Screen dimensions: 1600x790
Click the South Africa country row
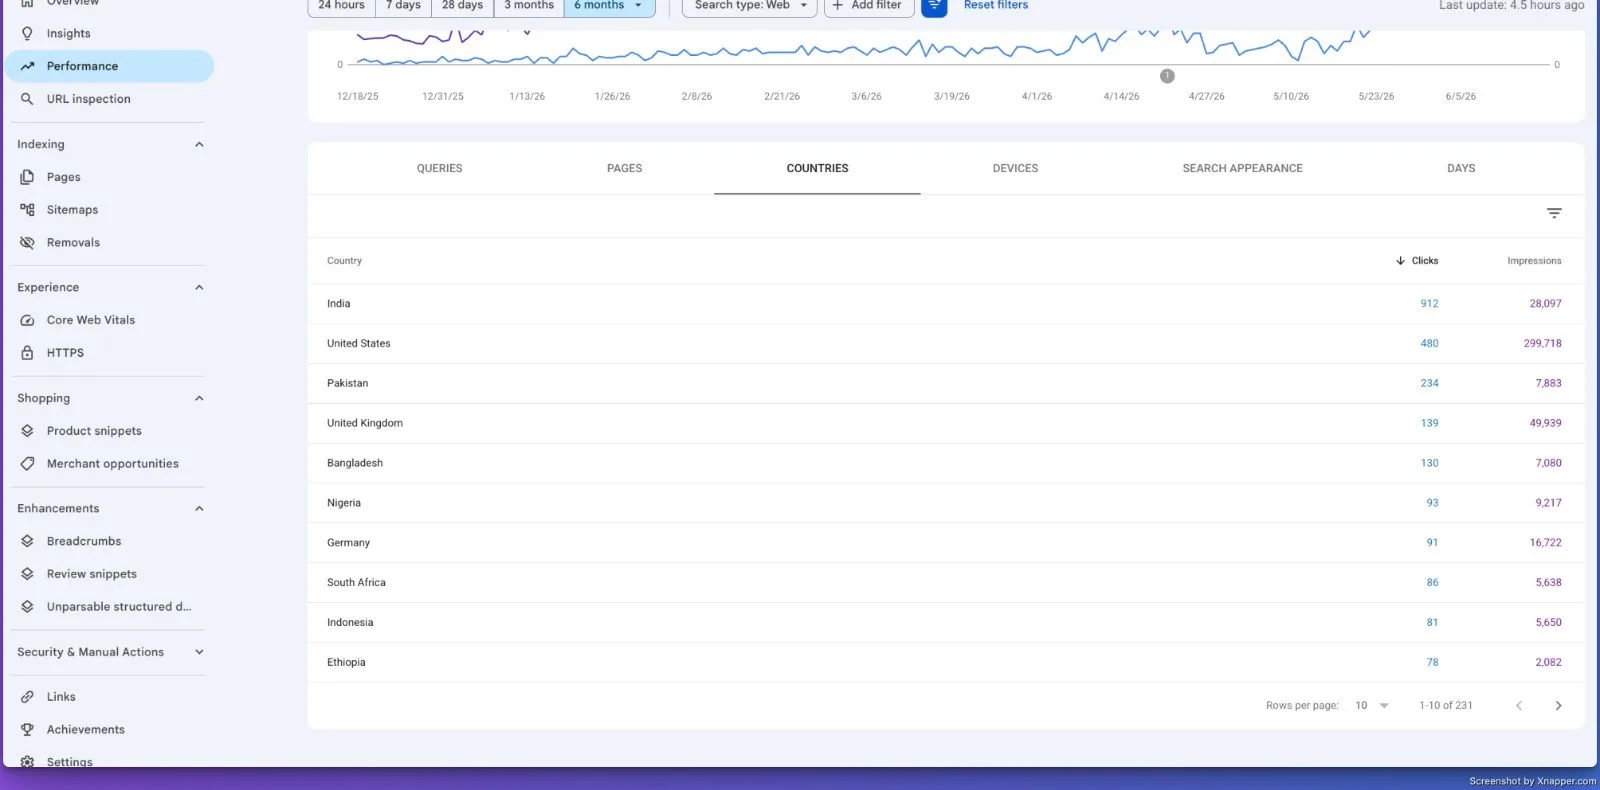945,583
